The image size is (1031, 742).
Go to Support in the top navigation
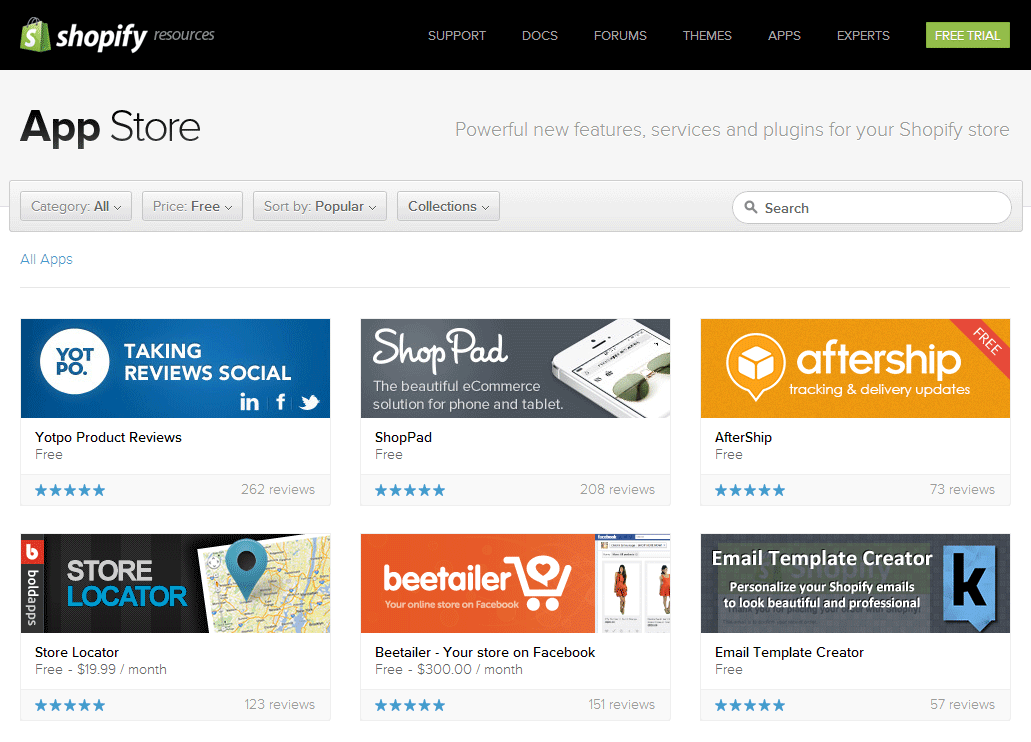click(456, 36)
